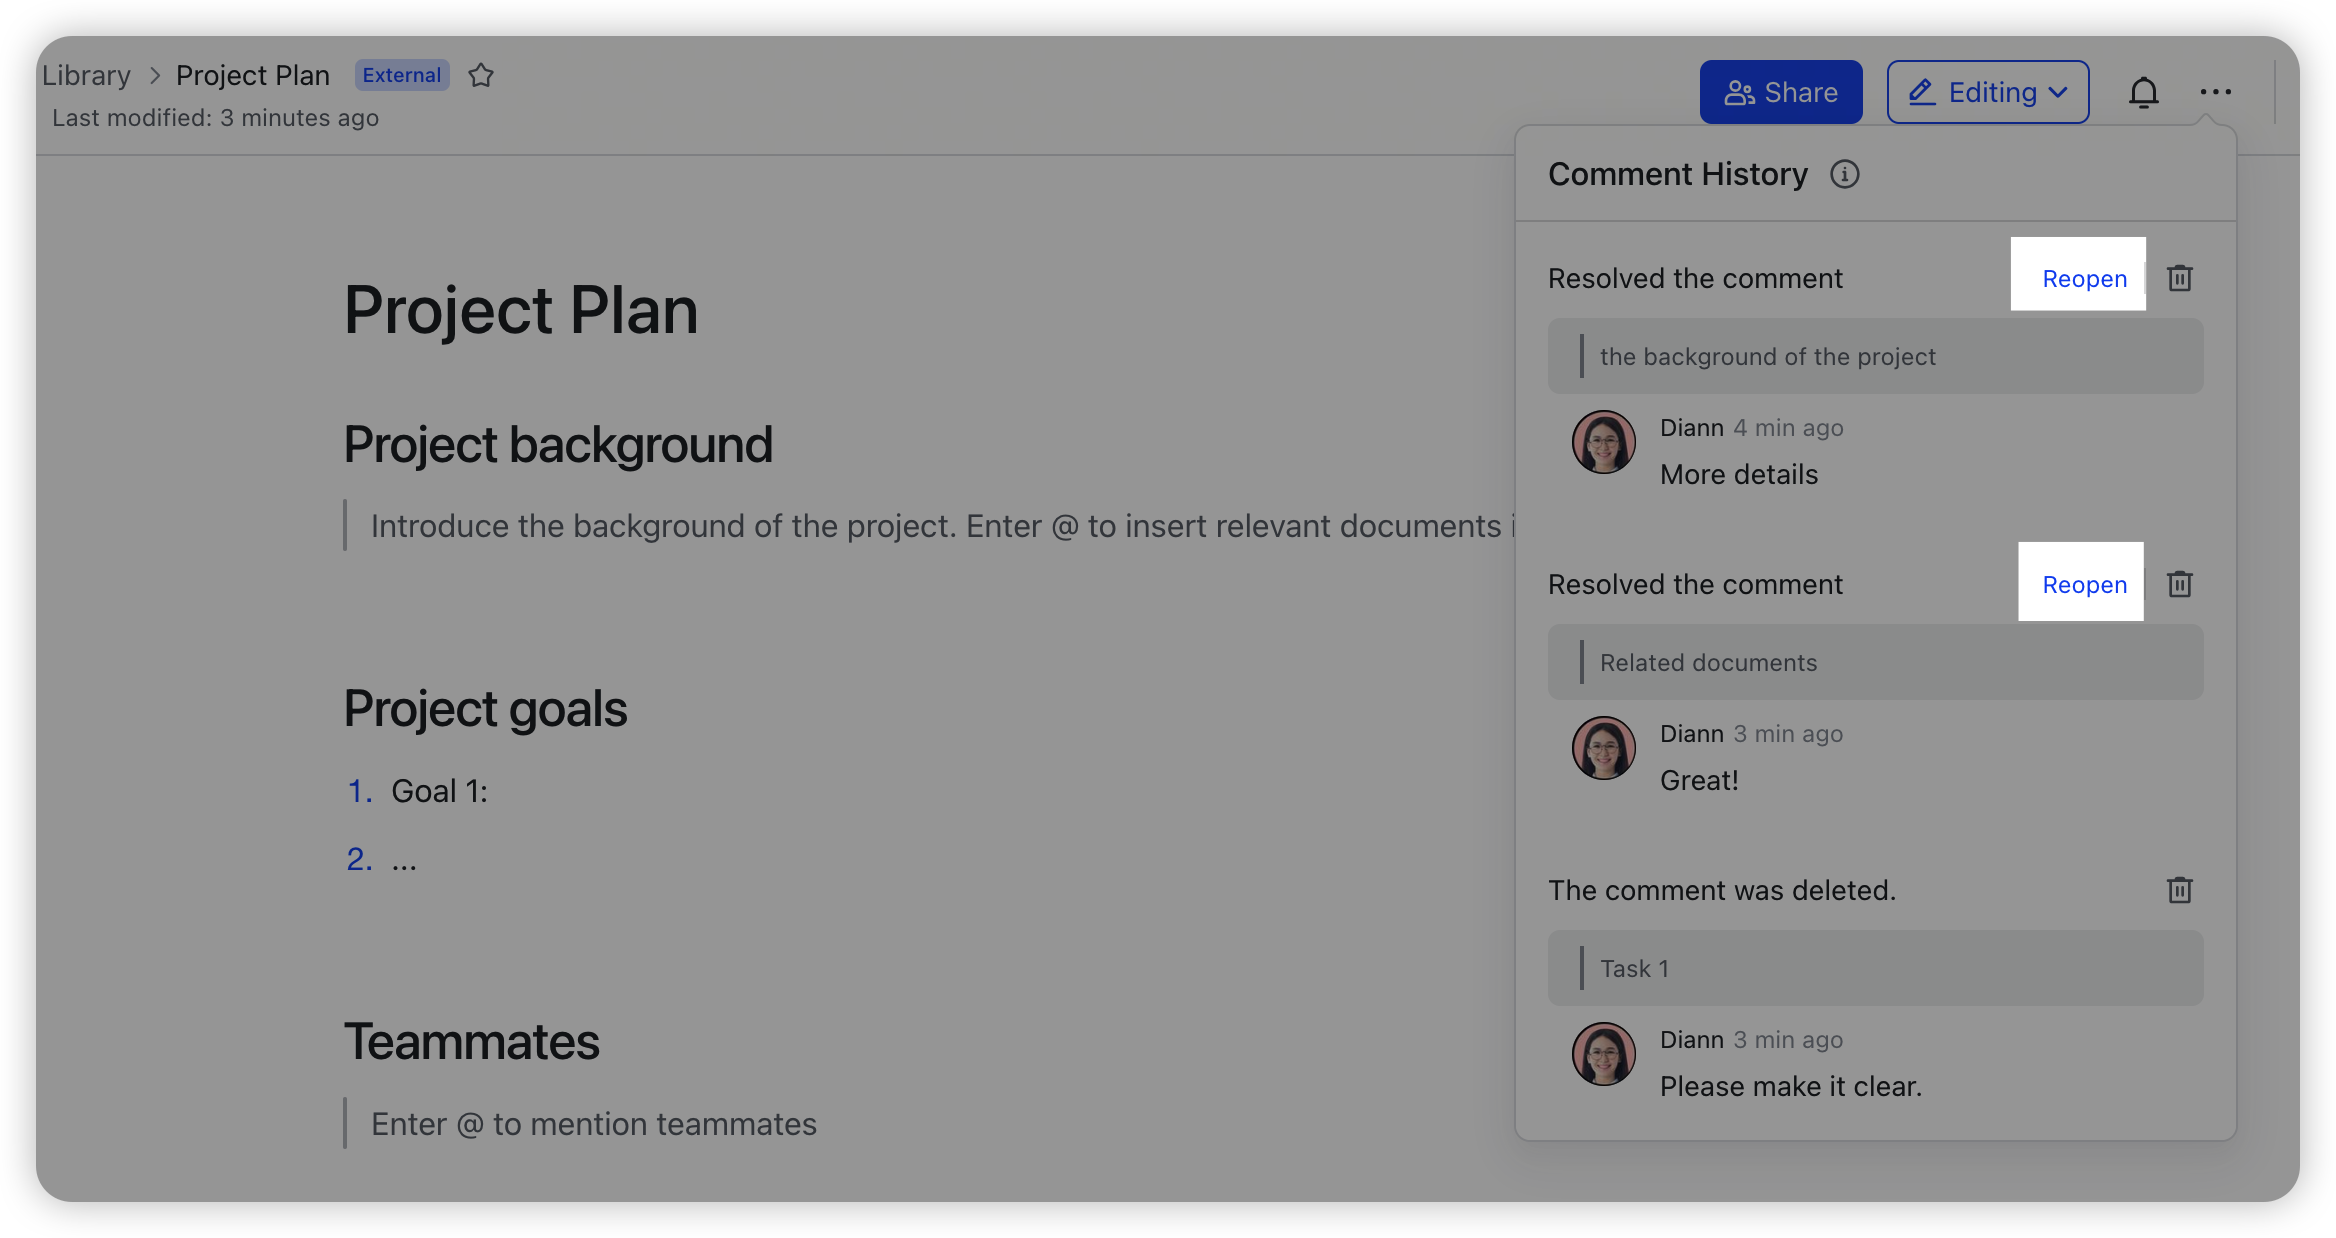Open the Editing mode dropdown
The image size is (2336, 1238).
click(1987, 92)
